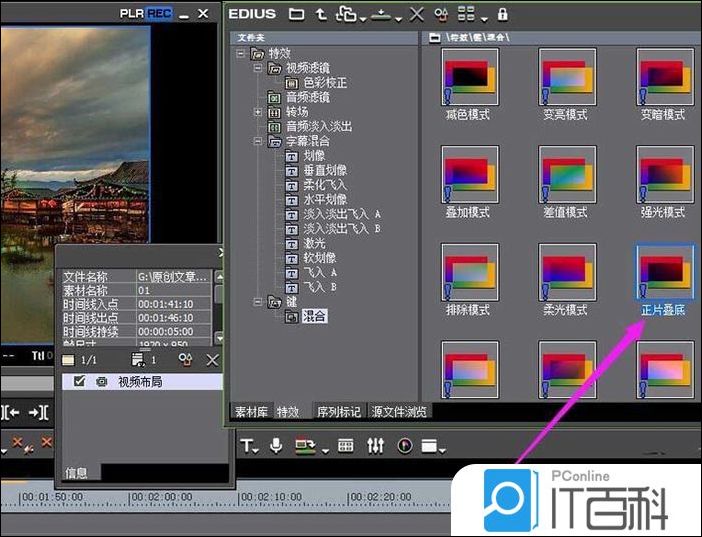Switch to the 源文件浏览 tab
Screen dimensions: 702x537
[x=399, y=411]
